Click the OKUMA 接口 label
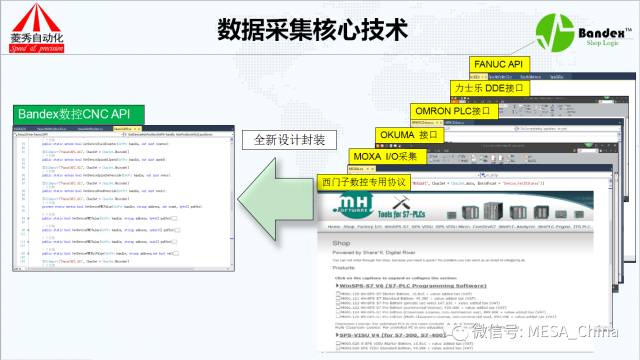 point(409,135)
